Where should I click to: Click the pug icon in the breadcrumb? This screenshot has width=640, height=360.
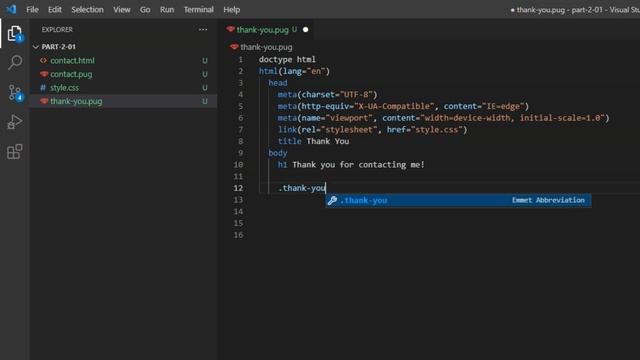(x=234, y=47)
